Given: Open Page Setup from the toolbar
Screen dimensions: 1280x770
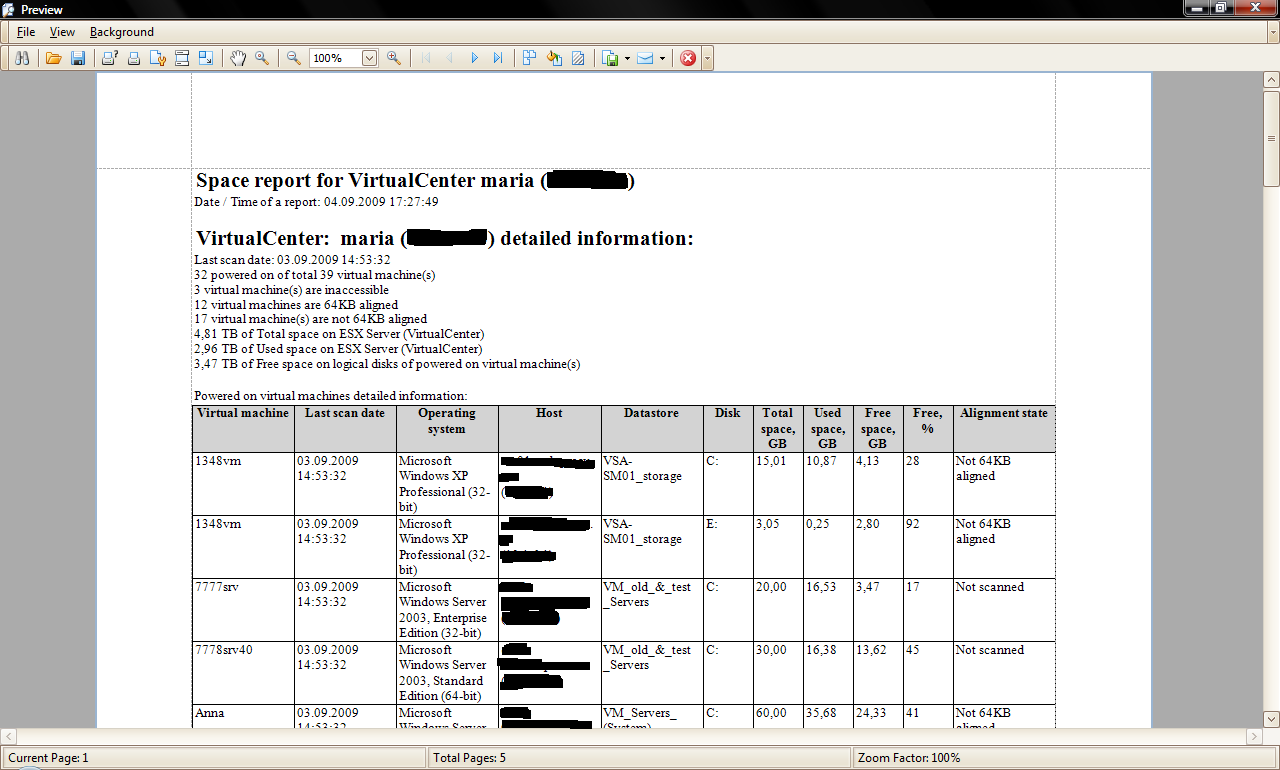Looking at the screenshot, I should pos(158,59).
